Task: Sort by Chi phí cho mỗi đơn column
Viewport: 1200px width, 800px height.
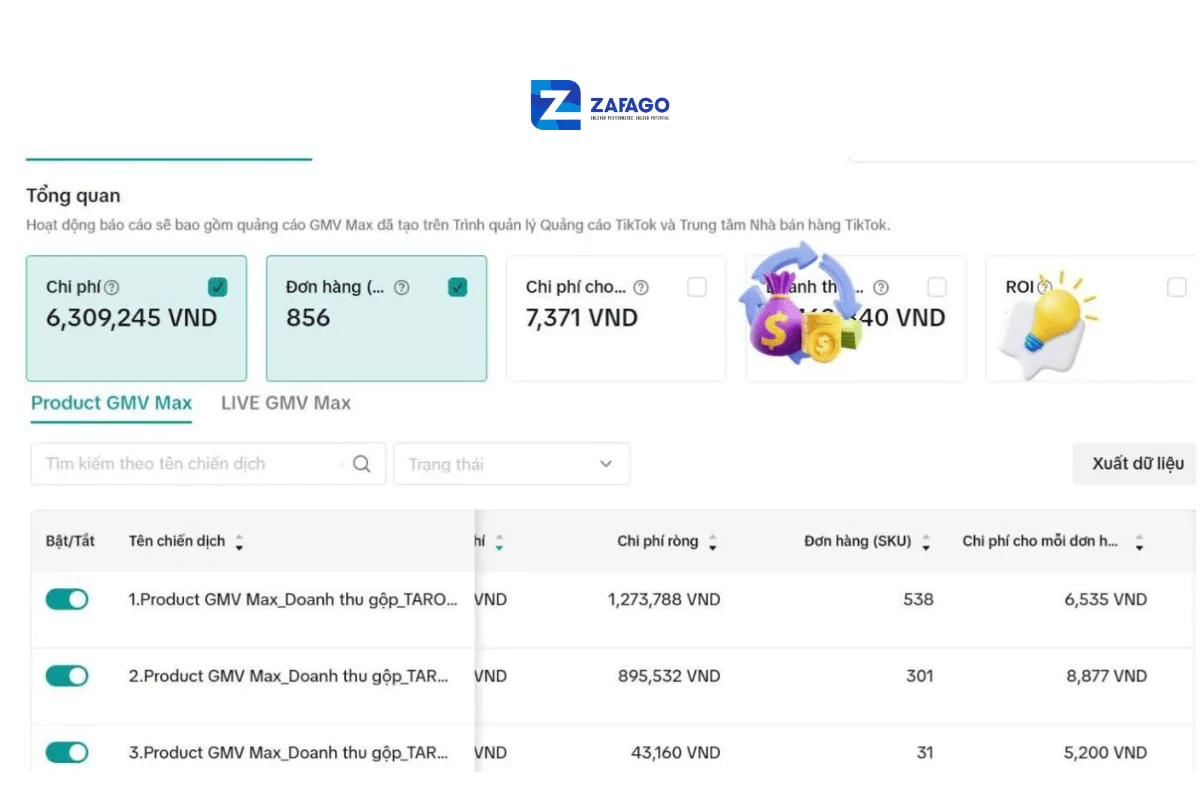Action: click(1139, 543)
